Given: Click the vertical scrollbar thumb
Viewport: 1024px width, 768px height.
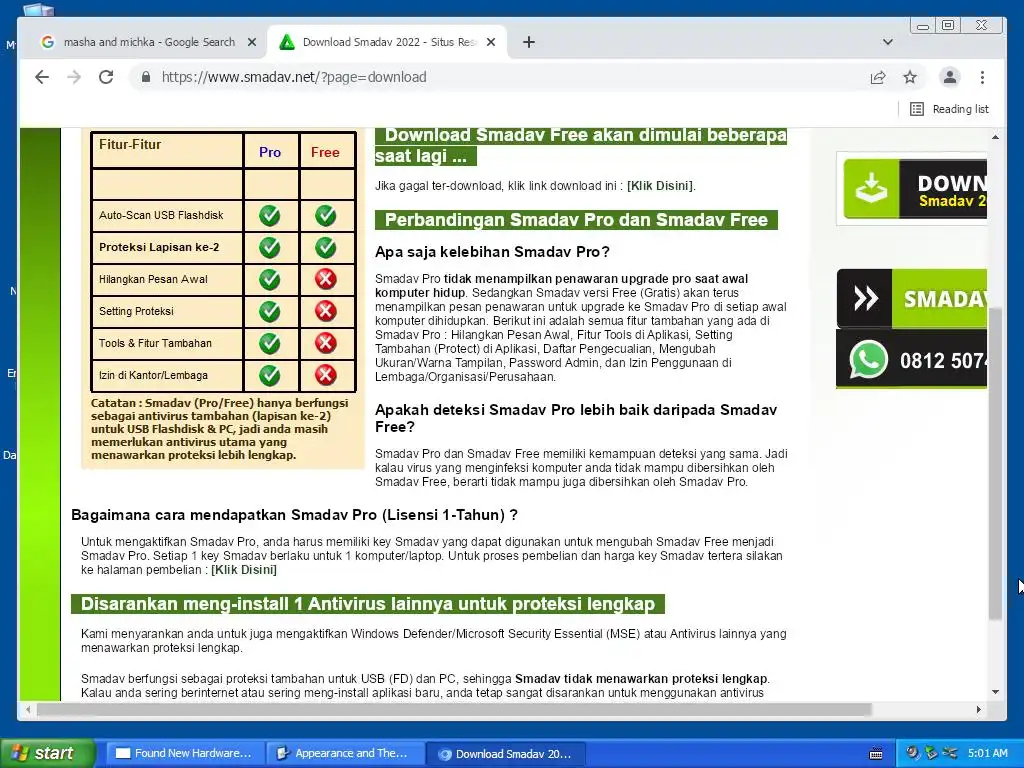Looking at the screenshot, I should (x=995, y=464).
